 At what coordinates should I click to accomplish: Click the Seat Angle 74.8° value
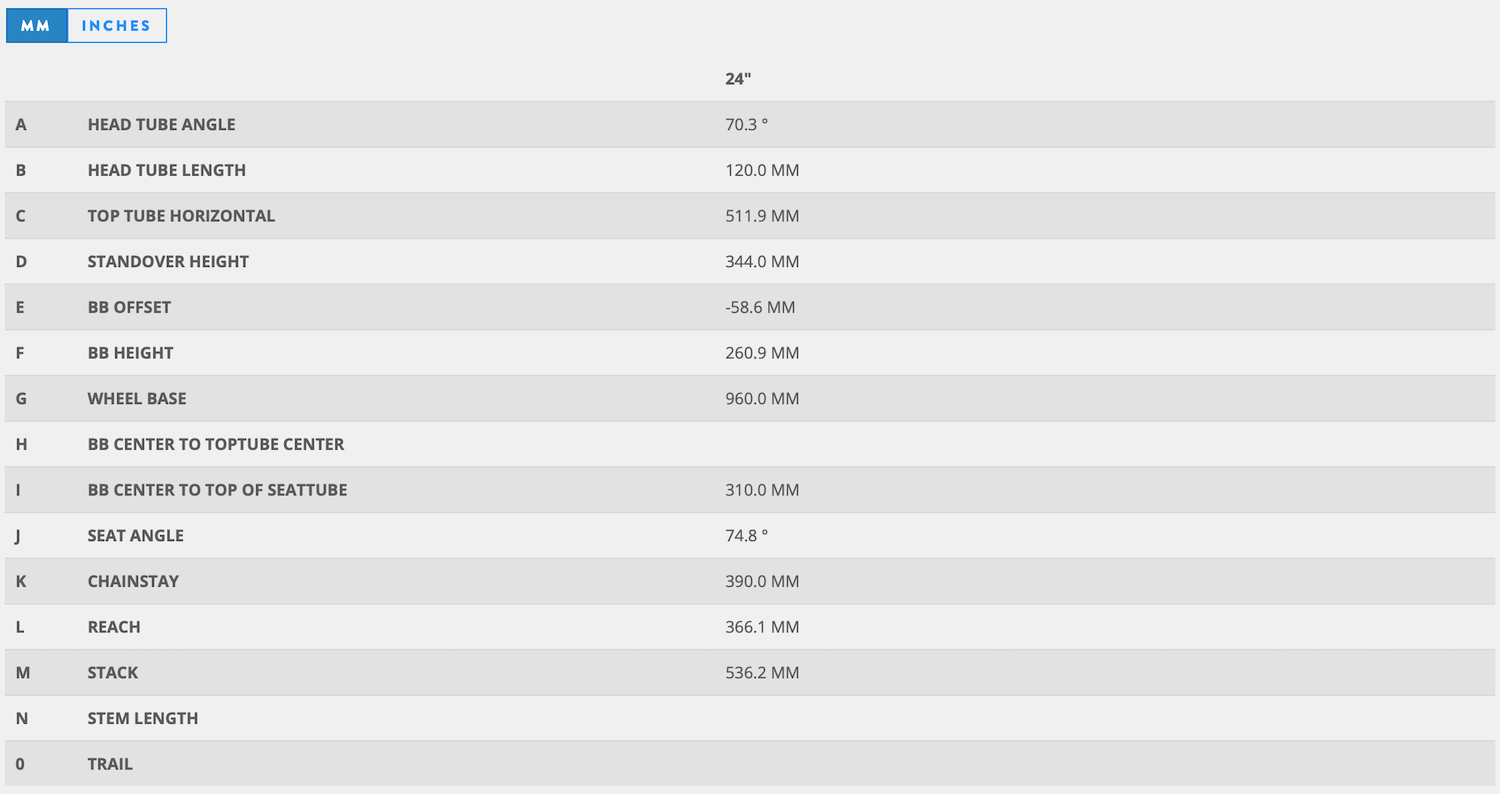[746, 536]
